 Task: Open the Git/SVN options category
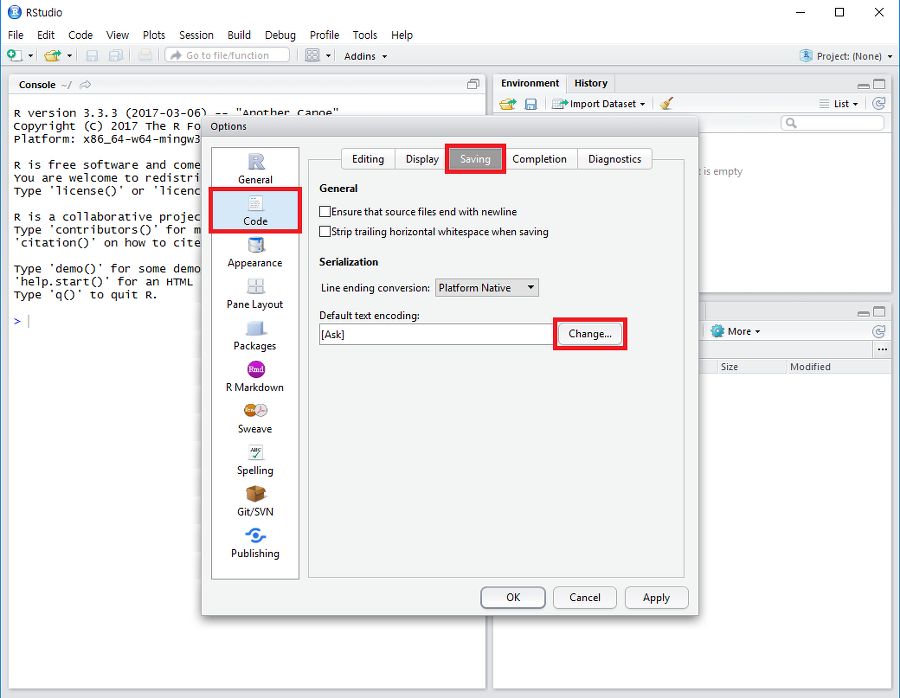pos(255,502)
